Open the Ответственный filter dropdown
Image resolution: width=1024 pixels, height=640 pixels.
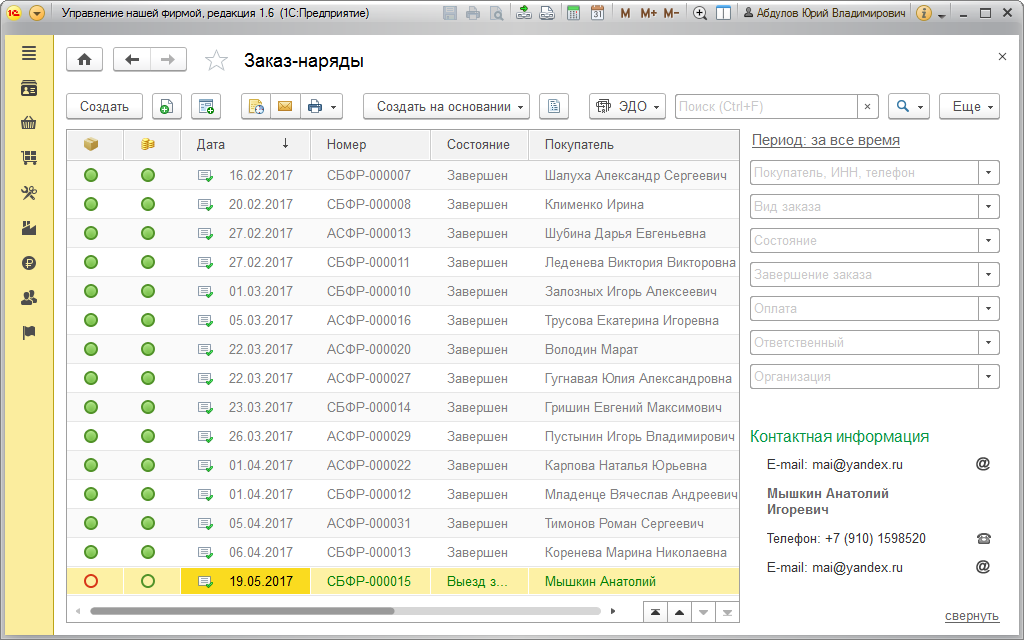(x=989, y=342)
